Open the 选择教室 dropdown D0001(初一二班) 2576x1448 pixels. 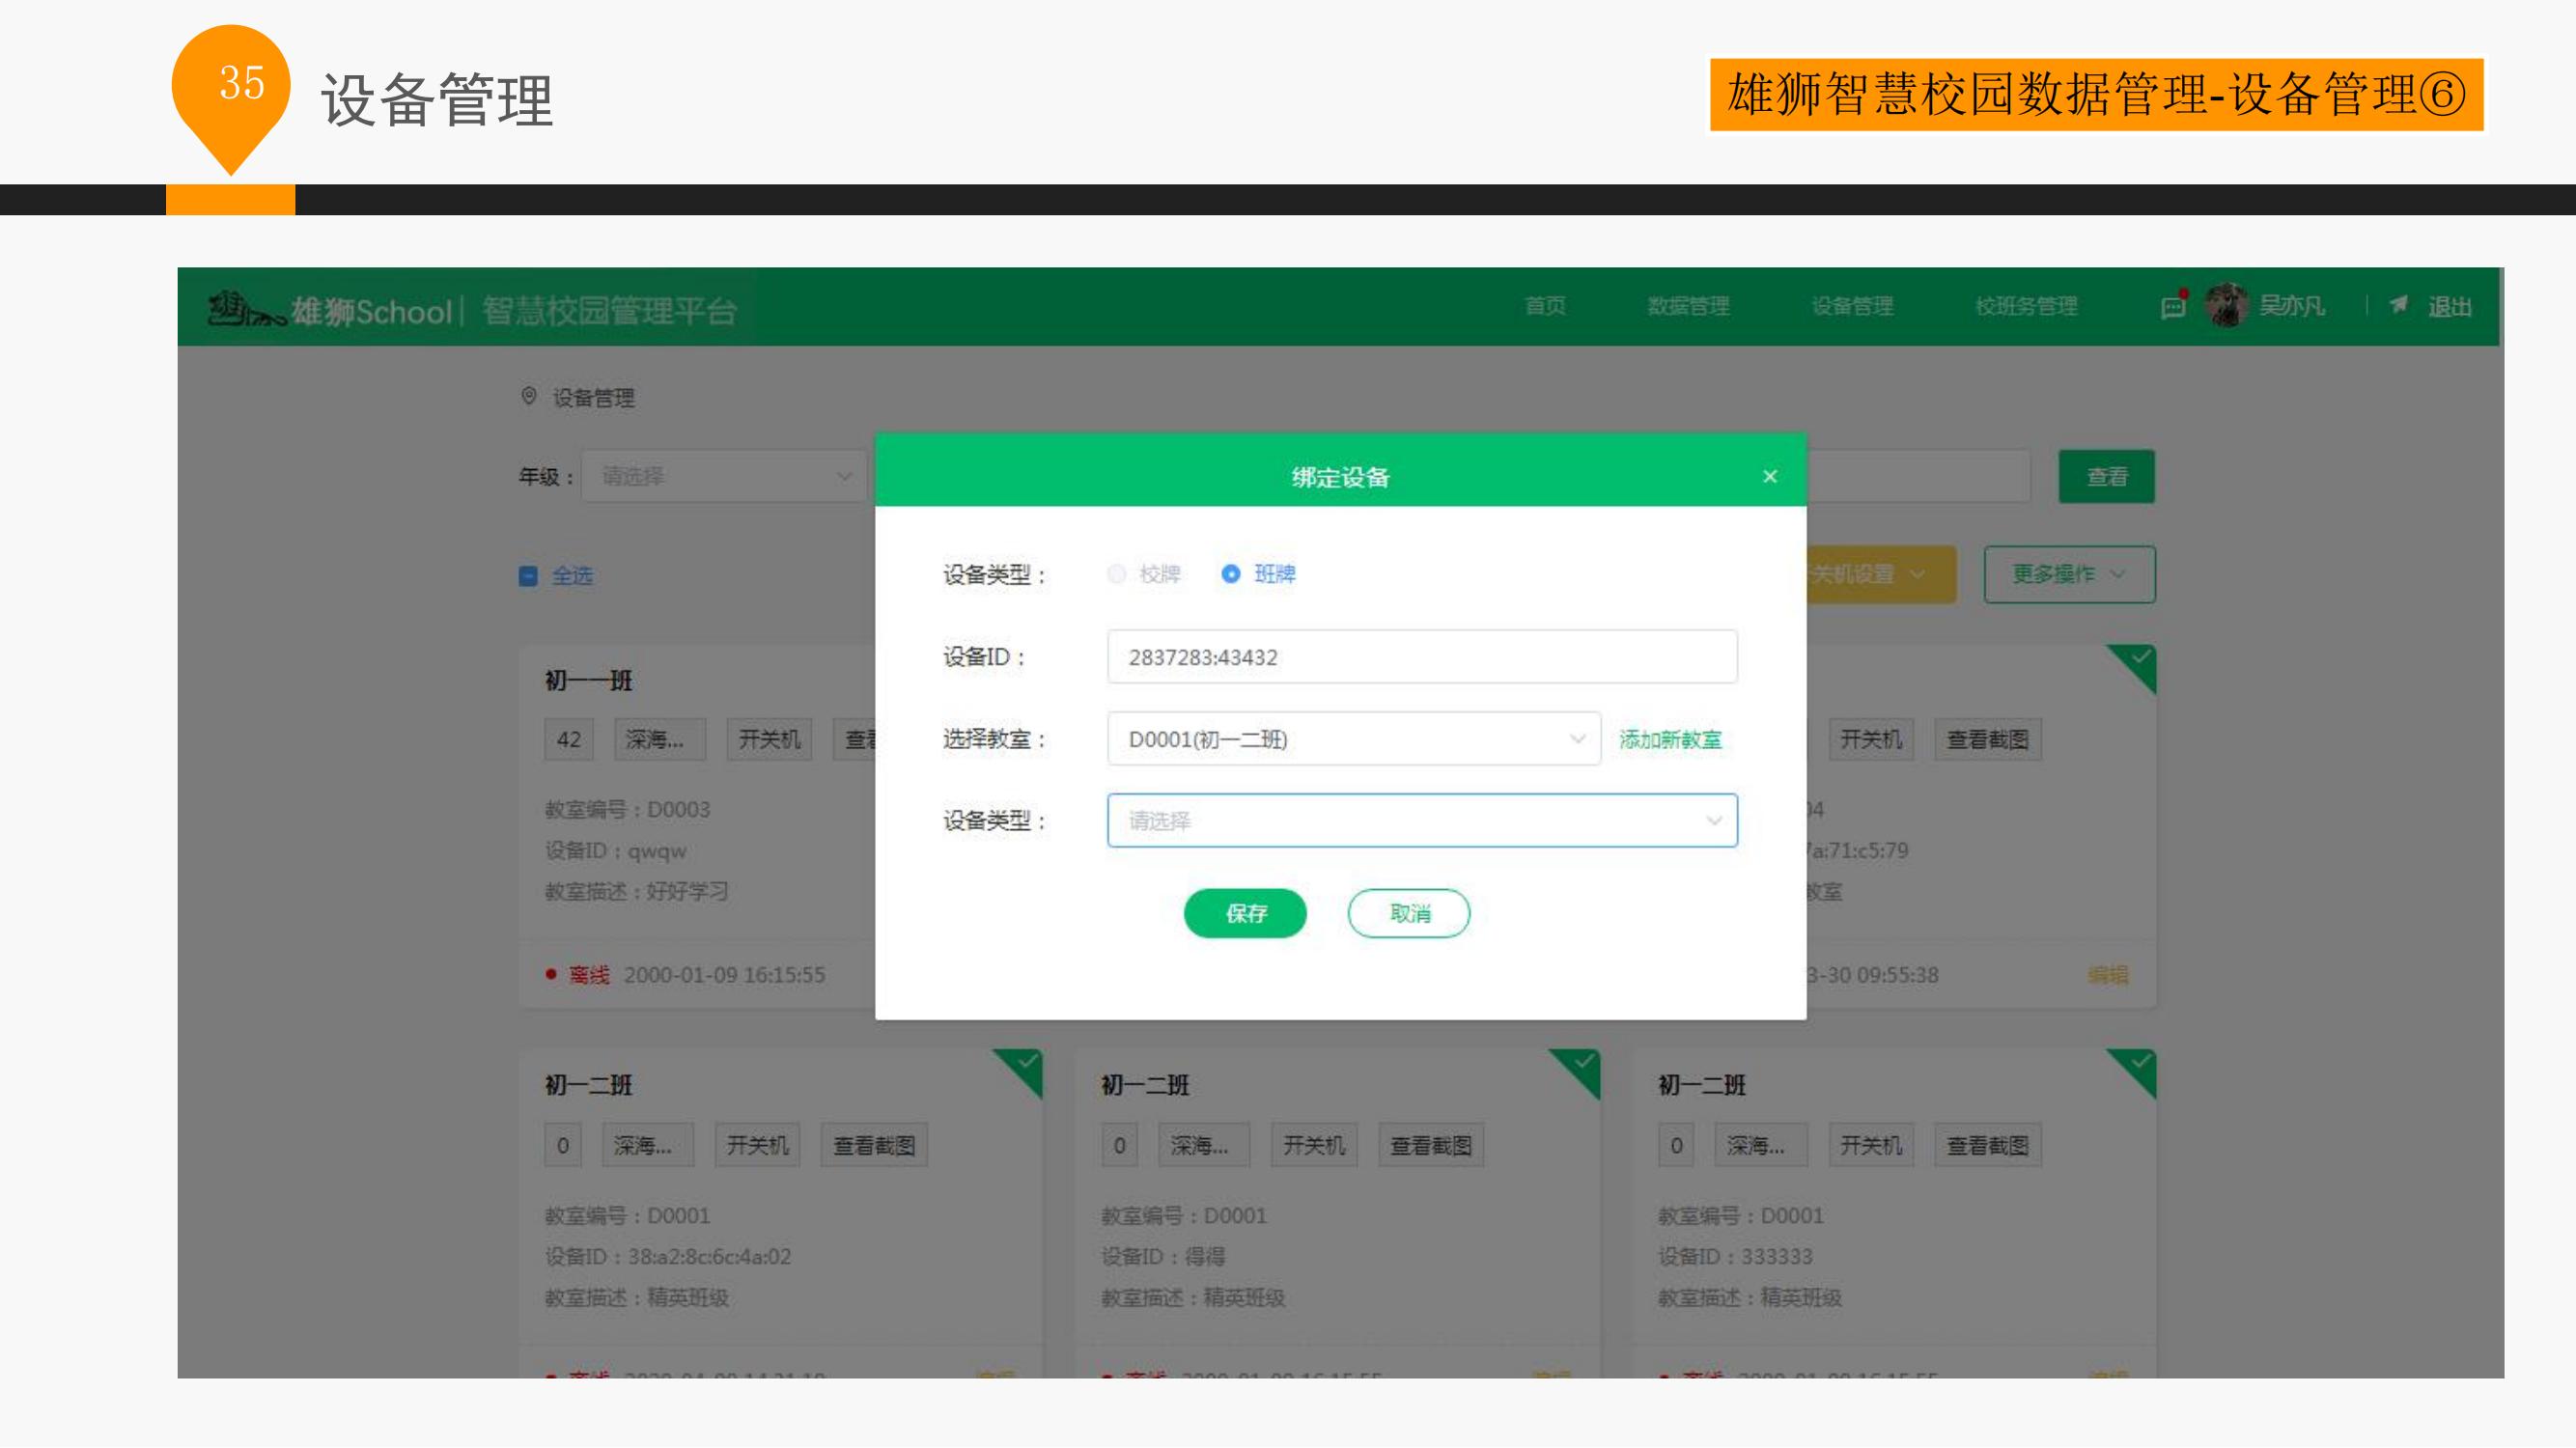tap(1354, 739)
